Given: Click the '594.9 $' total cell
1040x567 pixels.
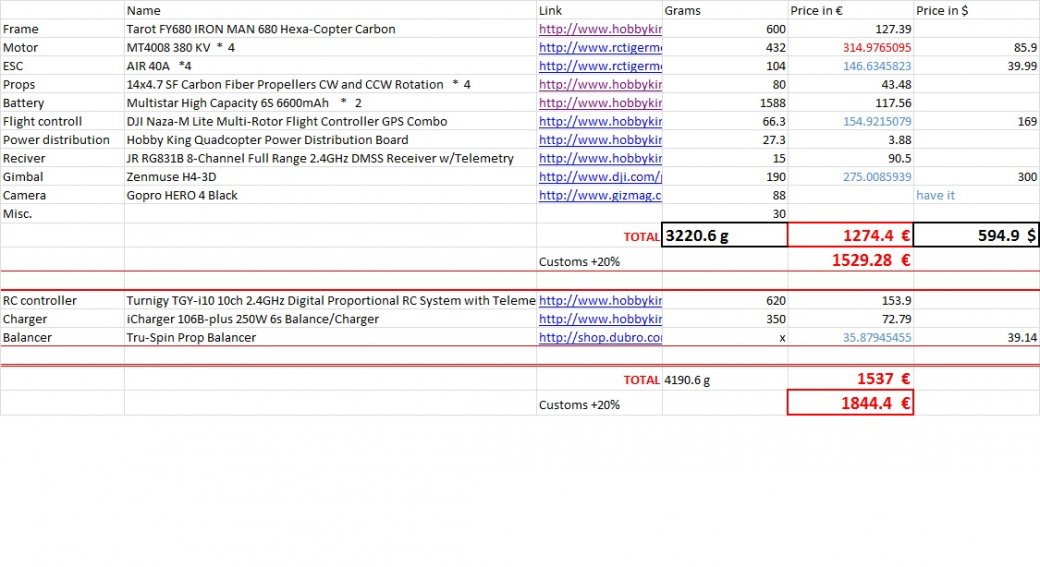Looking at the screenshot, I should [x=976, y=235].
